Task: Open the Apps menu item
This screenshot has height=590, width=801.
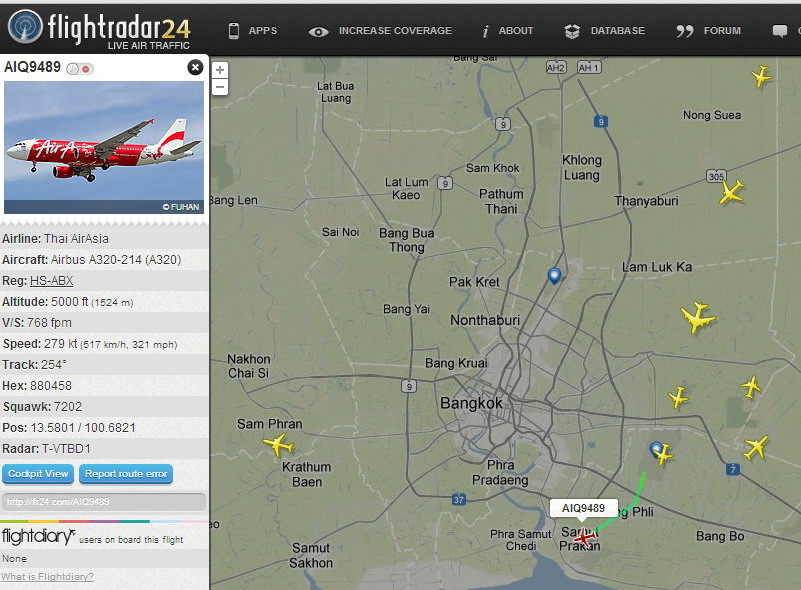Action: pos(253,31)
